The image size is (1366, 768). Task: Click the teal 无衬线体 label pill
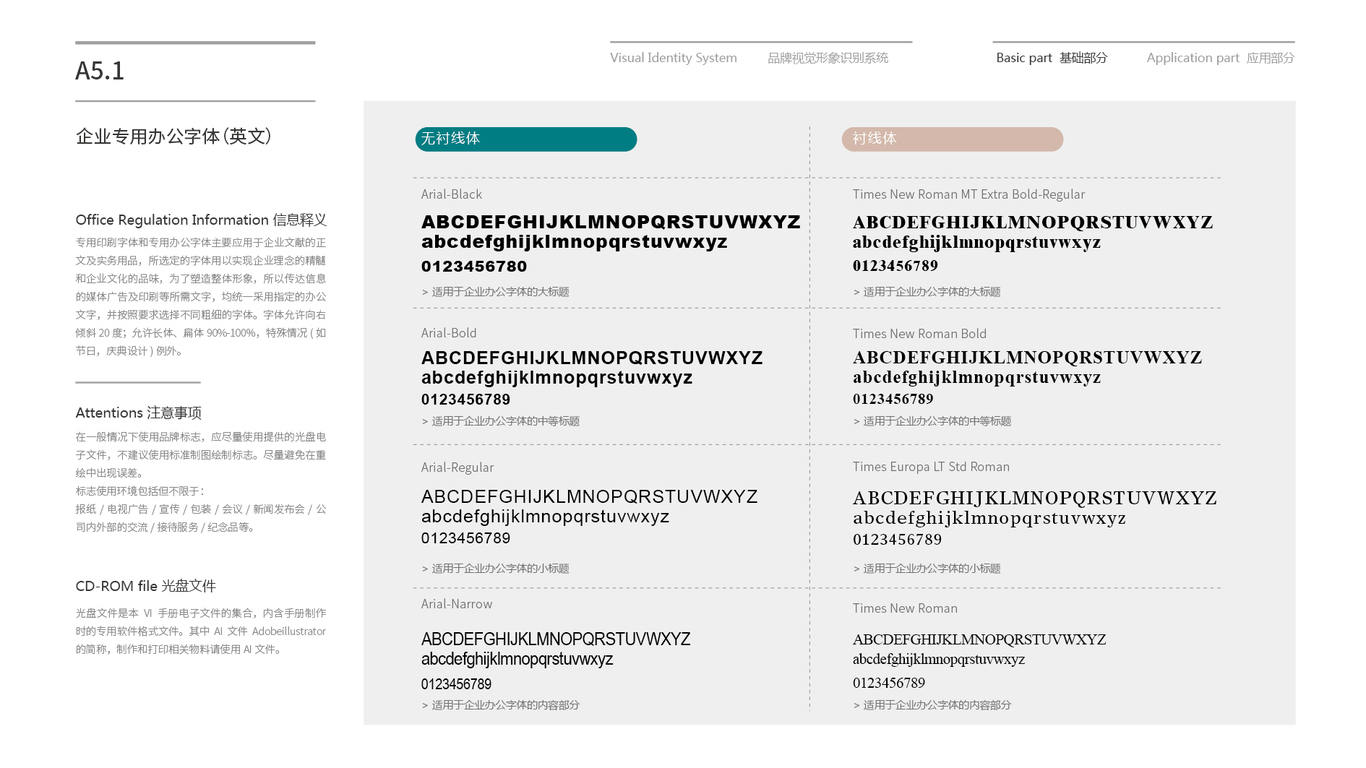(526, 139)
